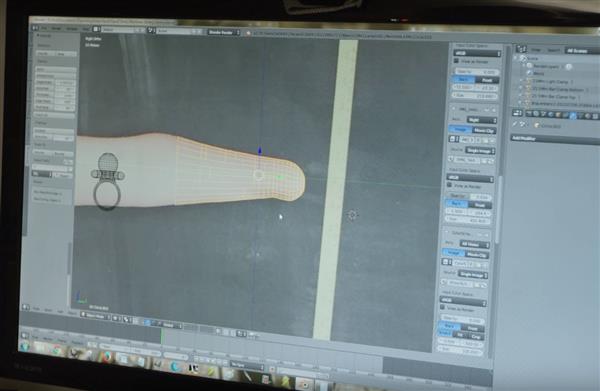
Task: Open the Object Mode selector dropdown
Action: (x=95, y=316)
